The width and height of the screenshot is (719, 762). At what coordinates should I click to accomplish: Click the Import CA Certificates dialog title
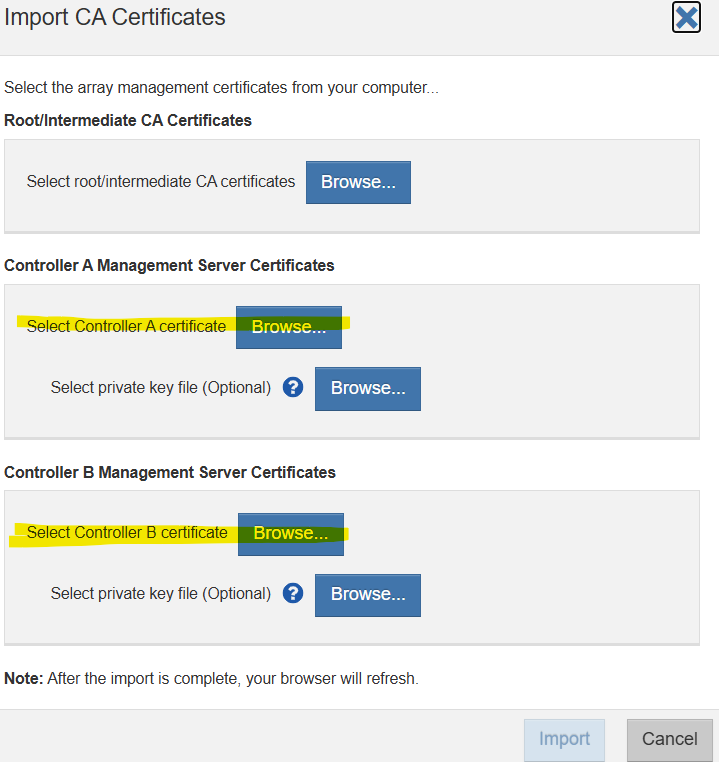[115, 18]
